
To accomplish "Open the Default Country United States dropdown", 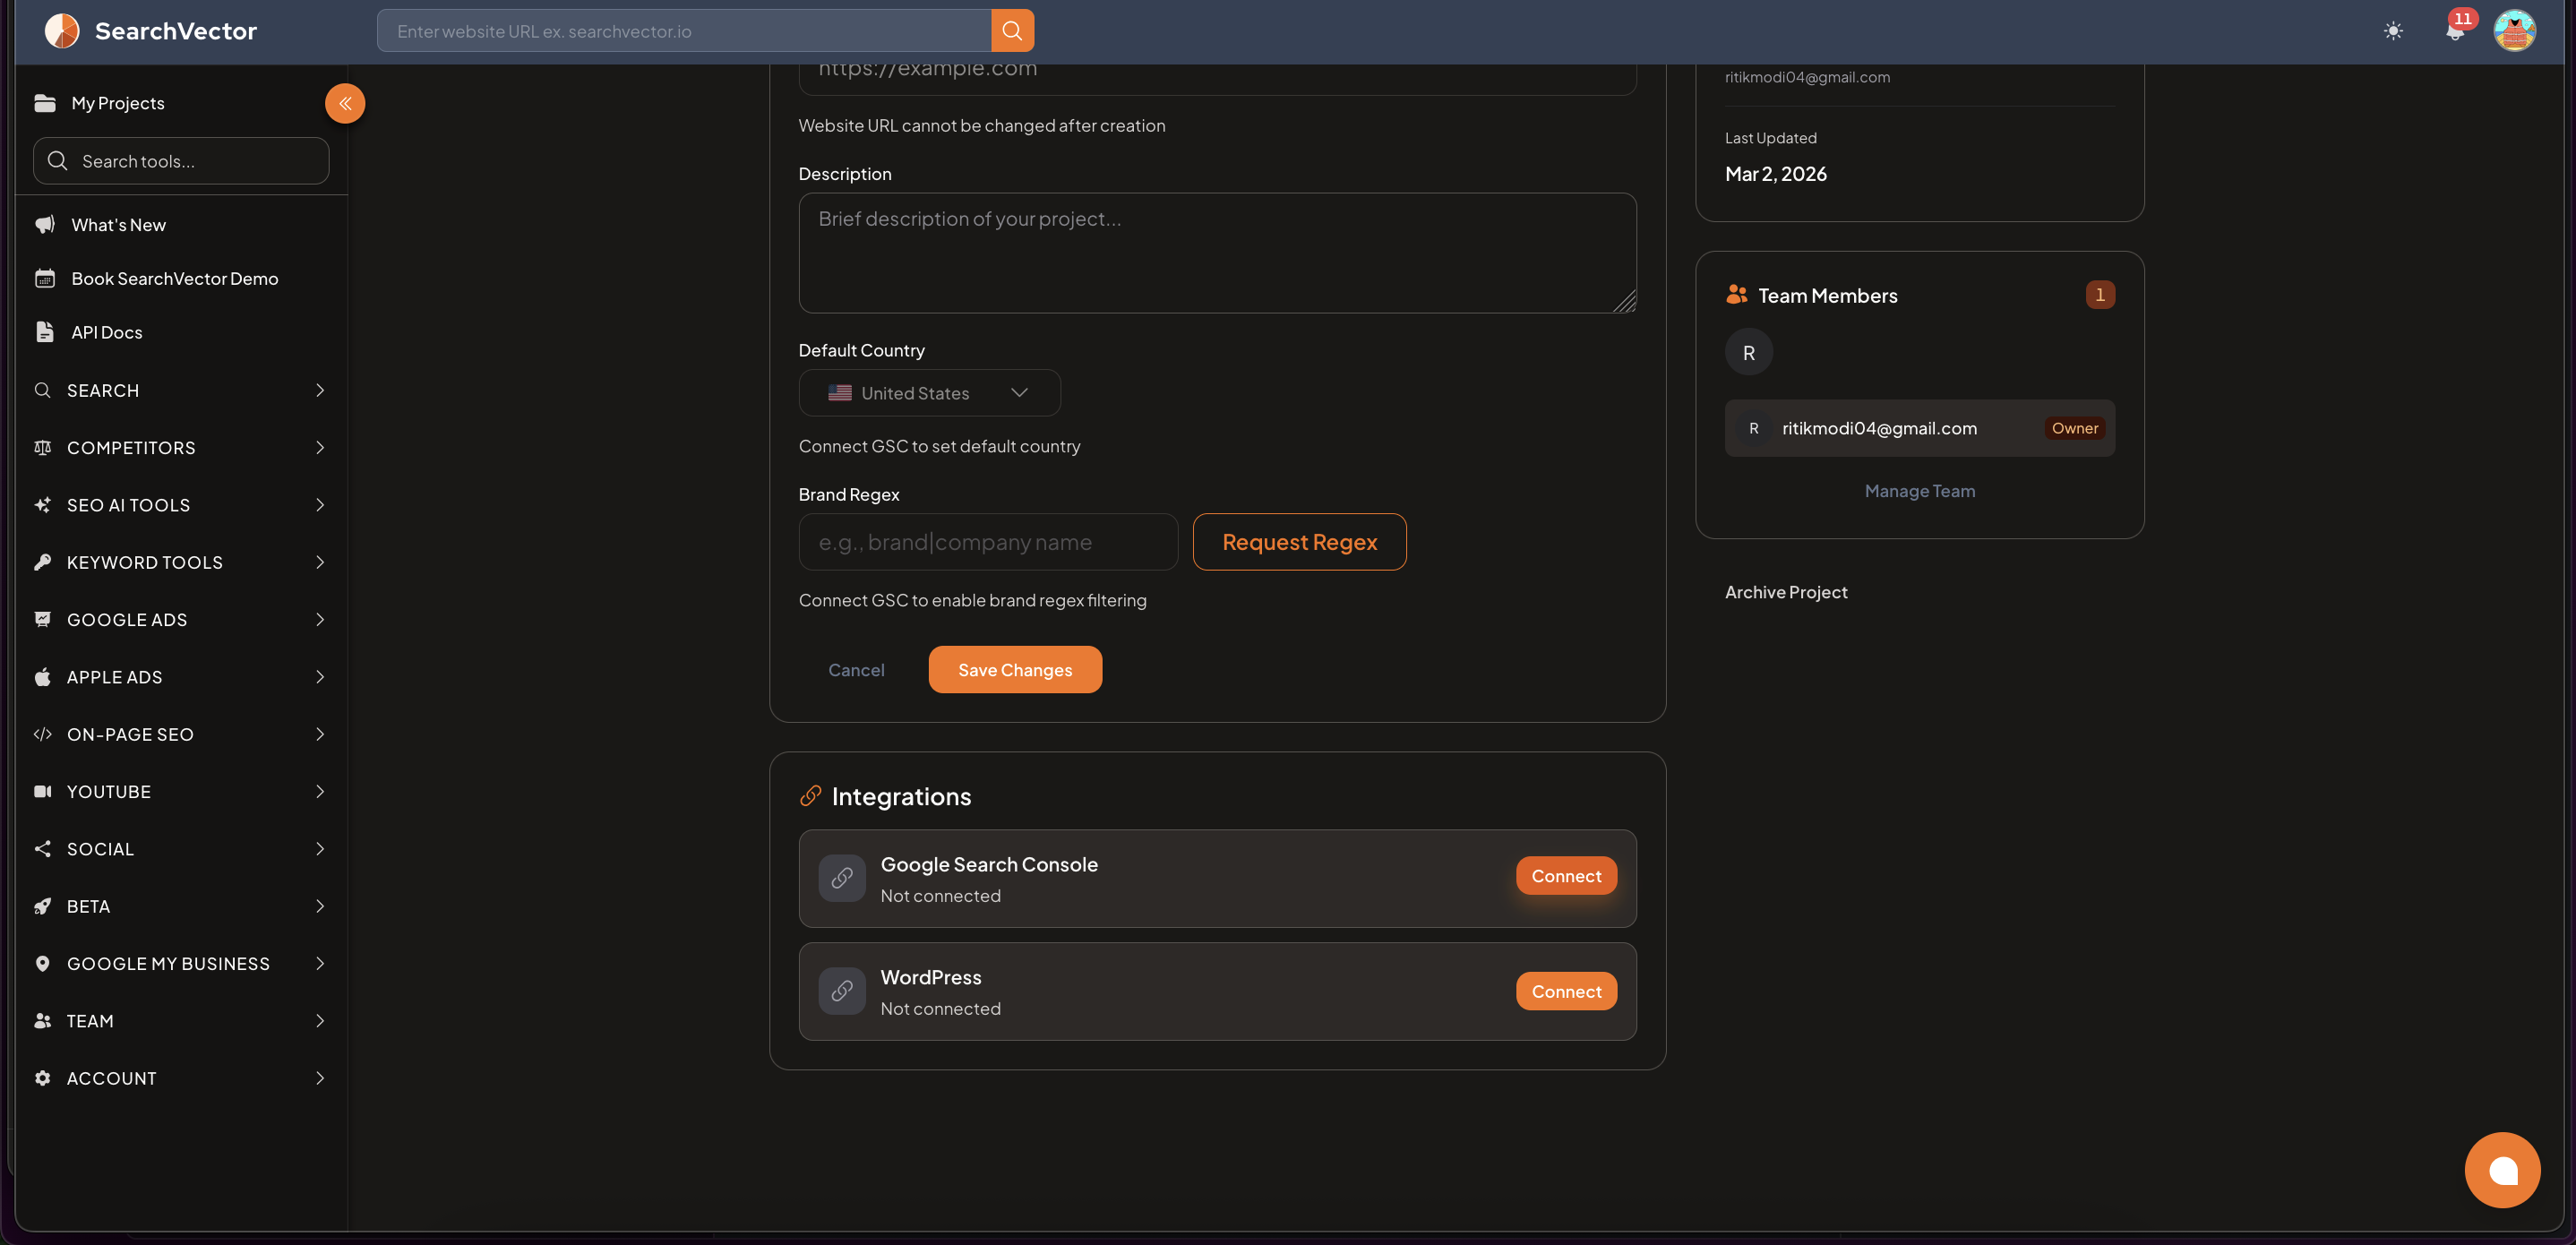I will (929, 393).
